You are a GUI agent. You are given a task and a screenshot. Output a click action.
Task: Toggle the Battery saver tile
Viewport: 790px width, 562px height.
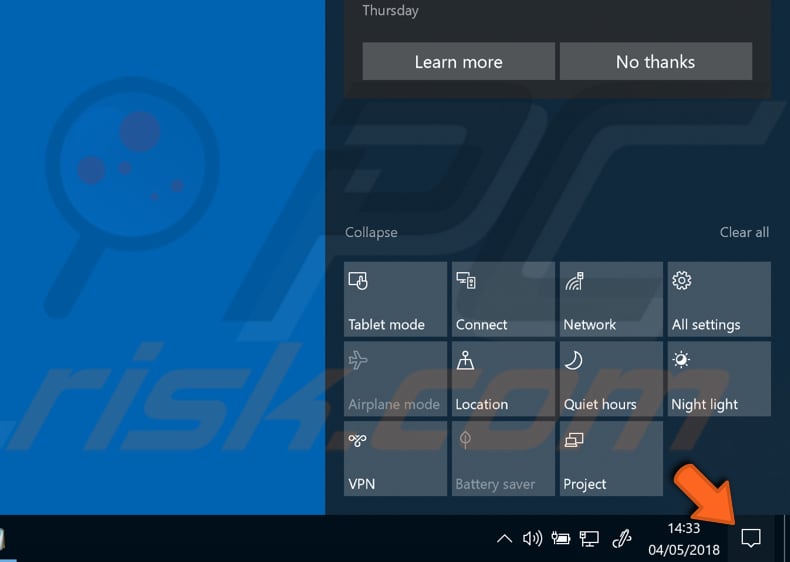pos(503,458)
